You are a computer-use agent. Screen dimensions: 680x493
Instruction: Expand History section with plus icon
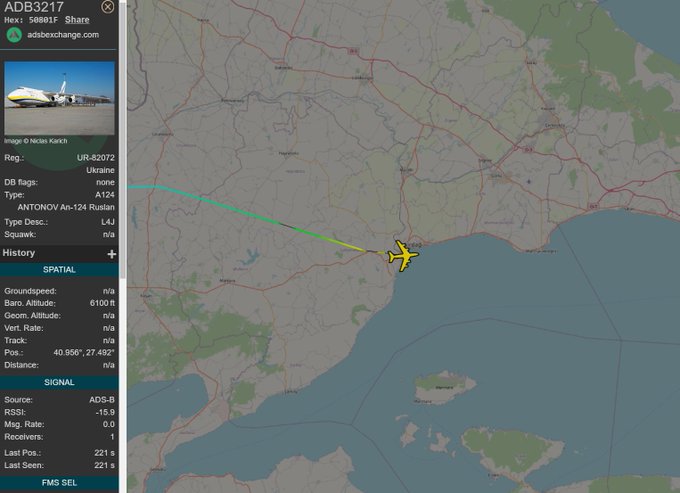click(x=111, y=254)
